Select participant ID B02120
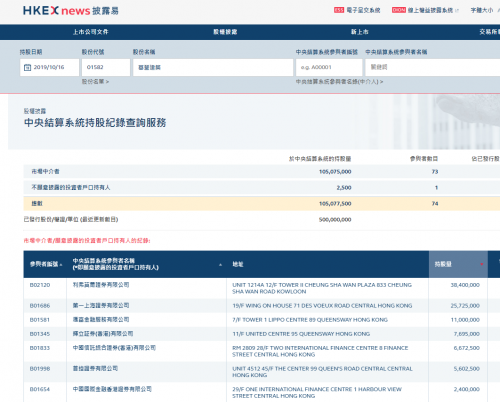The width and height of the screenshot is (500, 402). point(40,285)
